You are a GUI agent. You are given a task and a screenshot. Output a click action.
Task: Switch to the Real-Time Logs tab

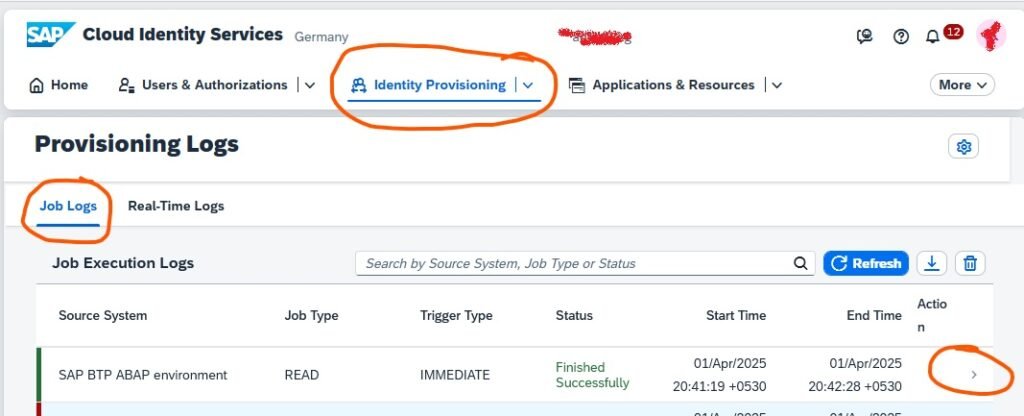[176, 206]
